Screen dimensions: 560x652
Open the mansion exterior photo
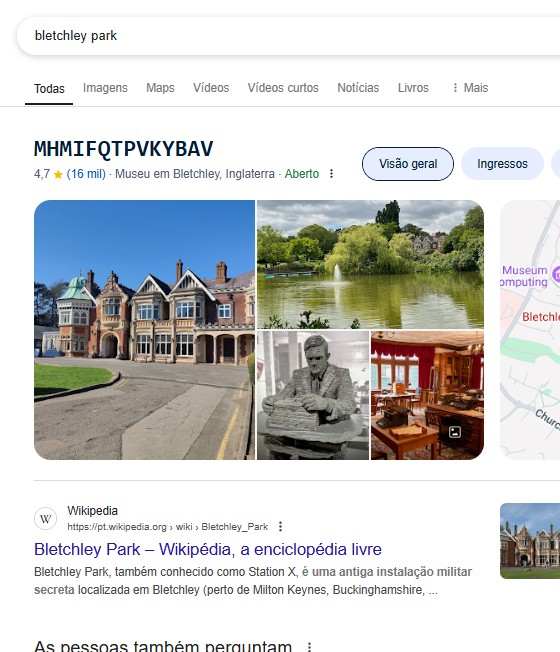[x=144, y=330]
